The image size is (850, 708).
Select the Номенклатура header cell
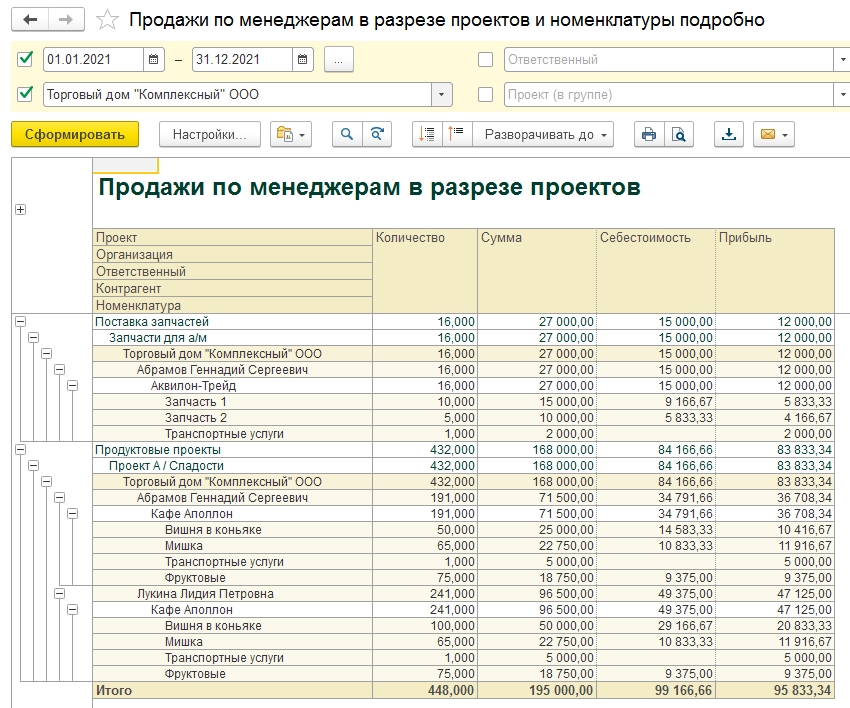(x=233, y=305)
